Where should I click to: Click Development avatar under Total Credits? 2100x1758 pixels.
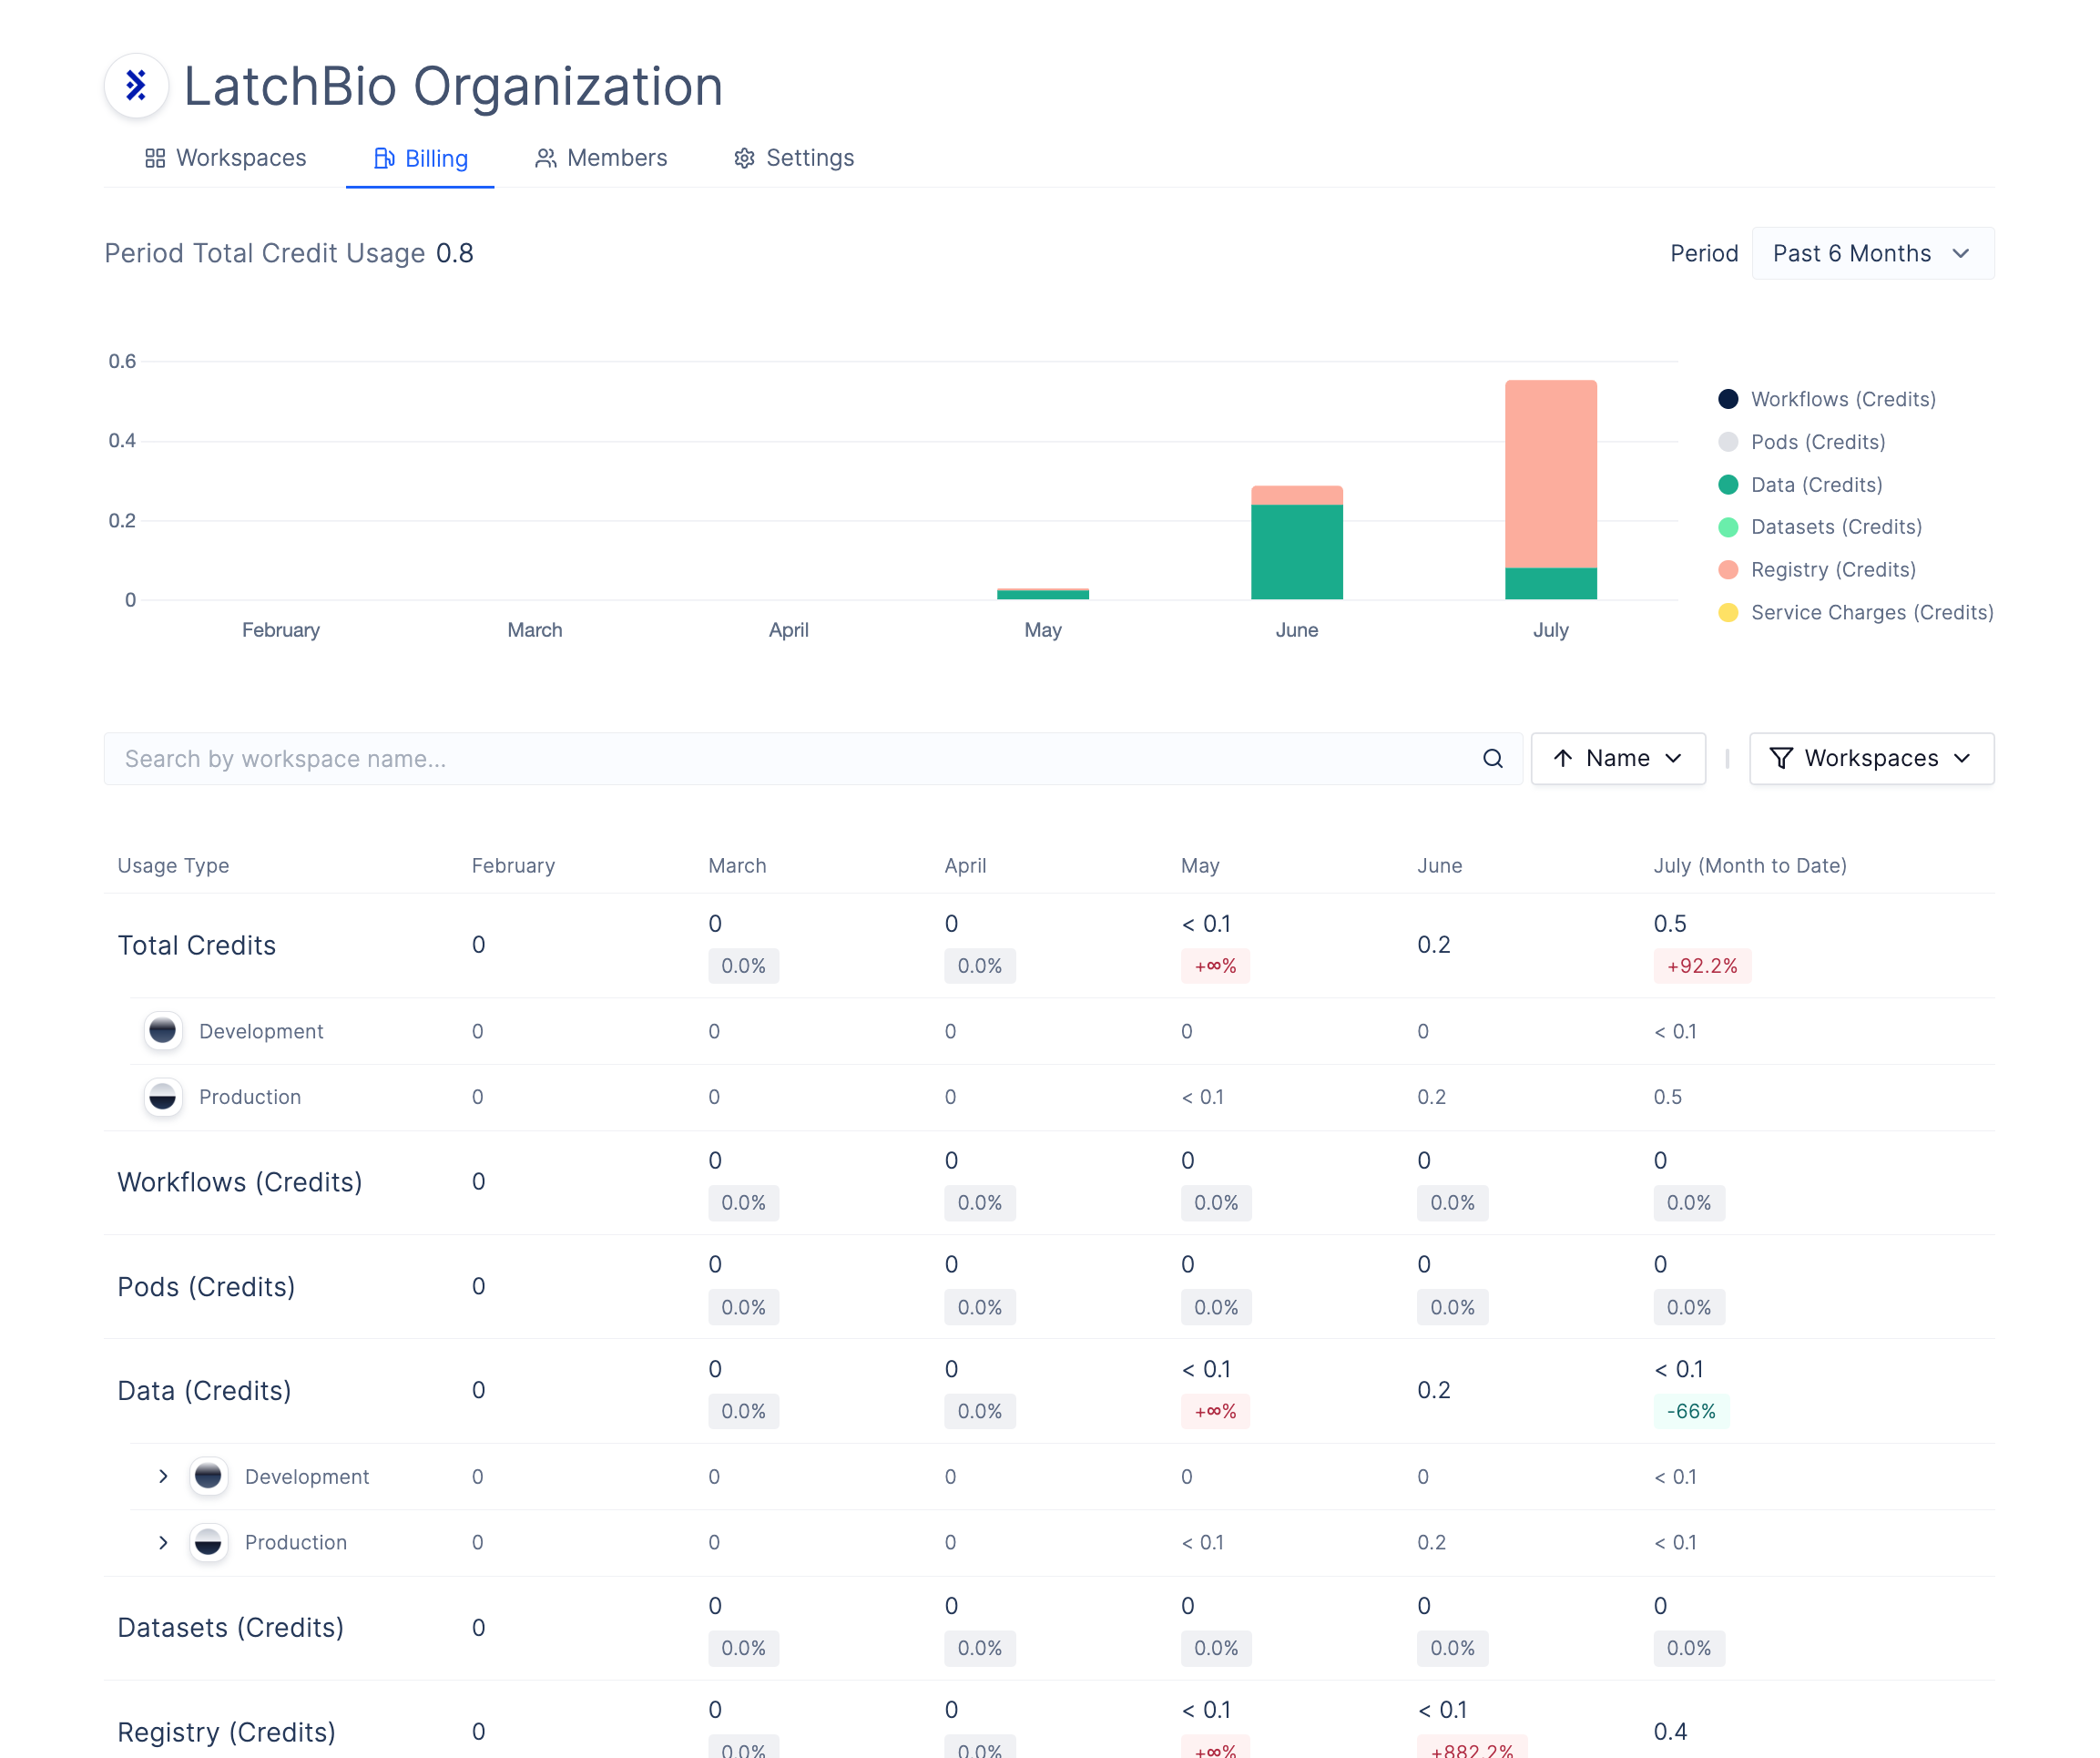[163, 1031]
